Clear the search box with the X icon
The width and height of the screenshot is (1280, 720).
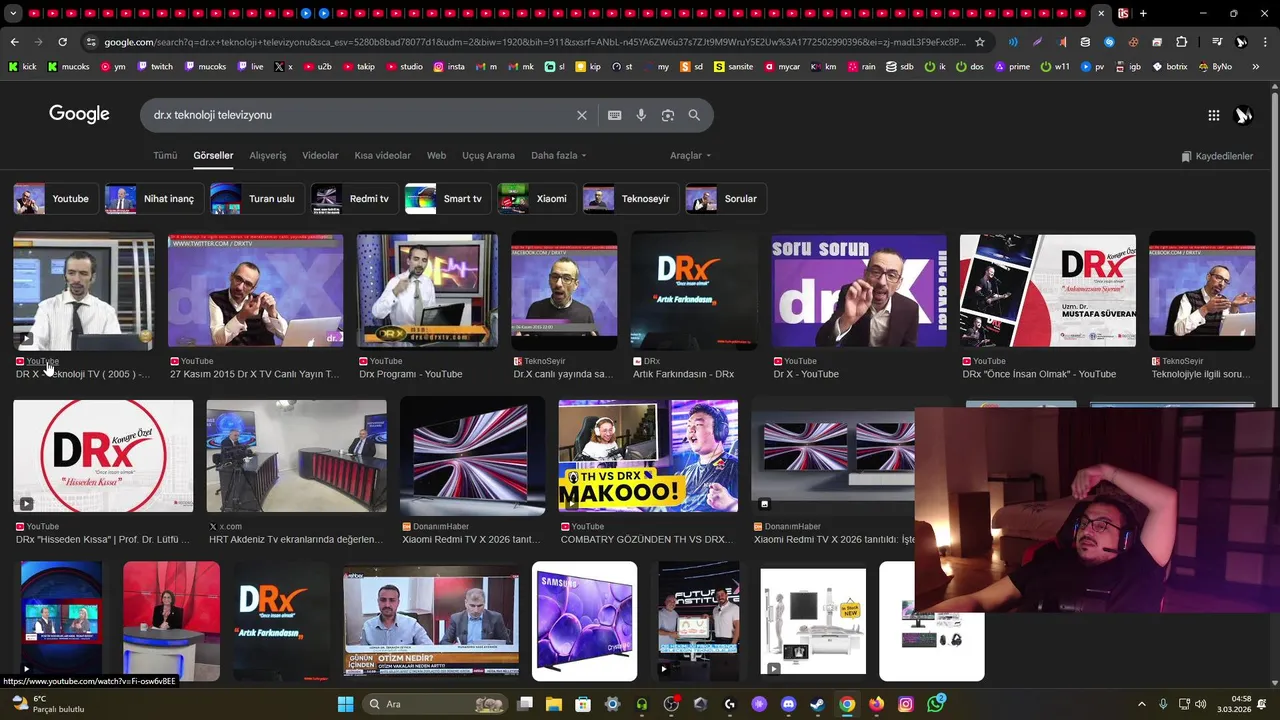coord(581,115)
